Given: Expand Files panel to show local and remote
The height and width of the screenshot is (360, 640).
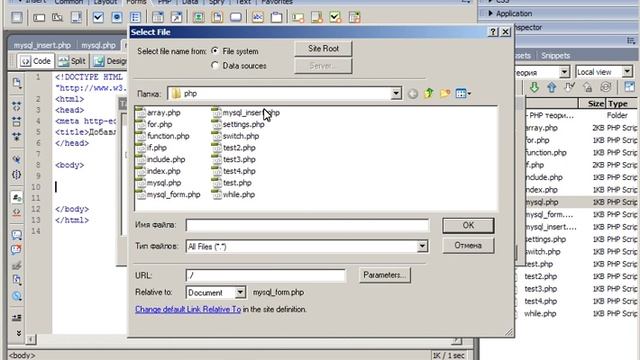Looking at the screenshot, I should (x=629, y=87).
